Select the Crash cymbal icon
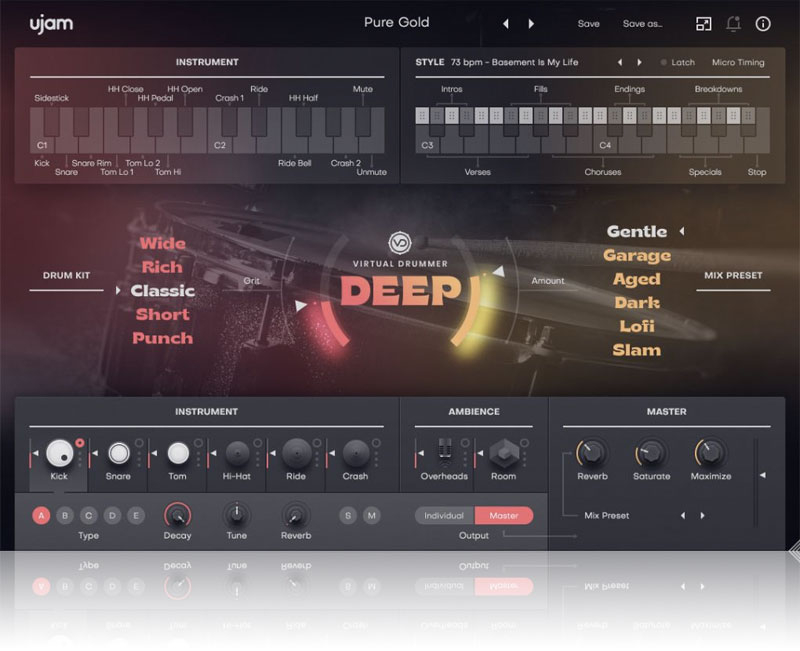Viewport: 800px width, 651px height. click(355, 454)
